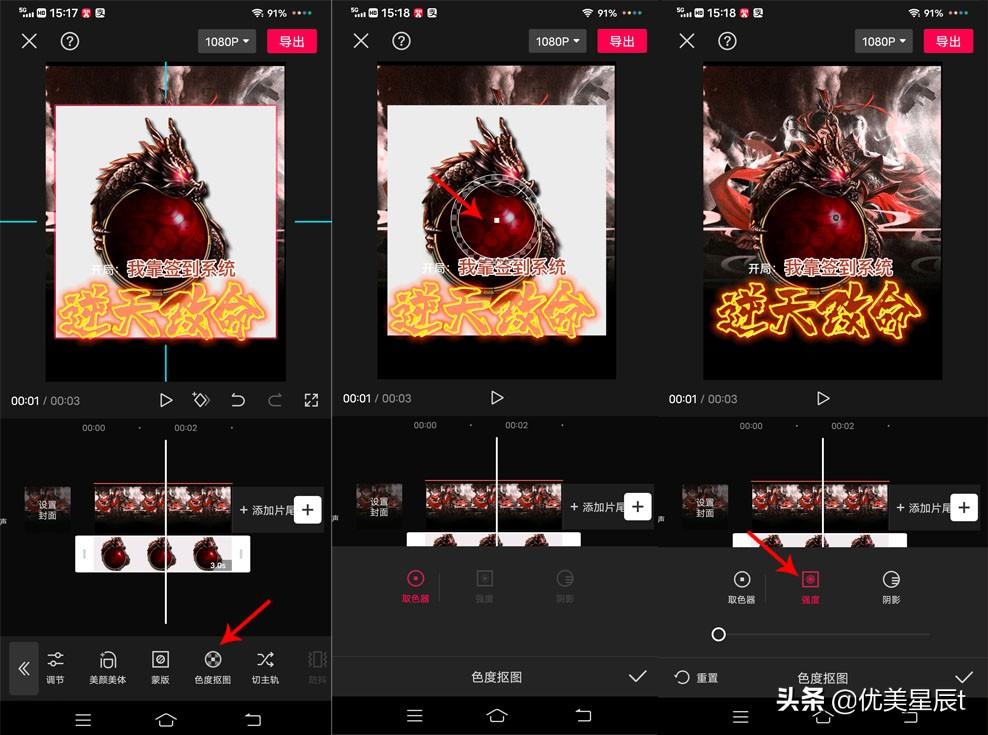Tap the plus add-clip button in right screen
The width and height of the screenshot is (988, 735).
(964, 507)
